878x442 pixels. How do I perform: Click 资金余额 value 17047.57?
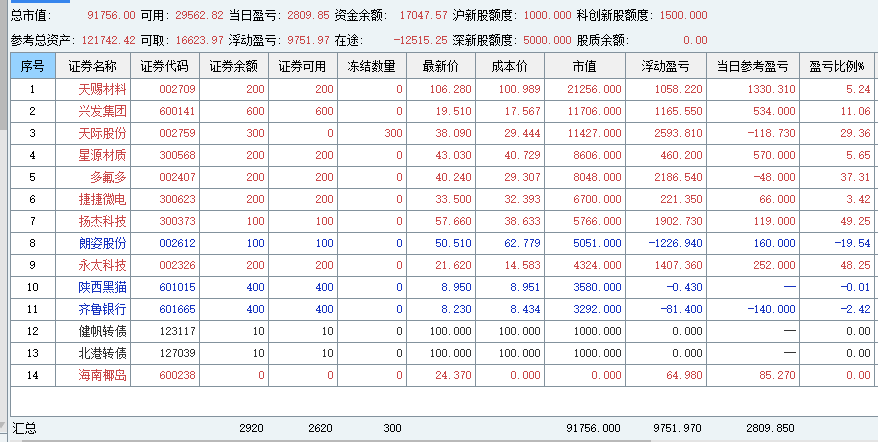tap(423, 15)
